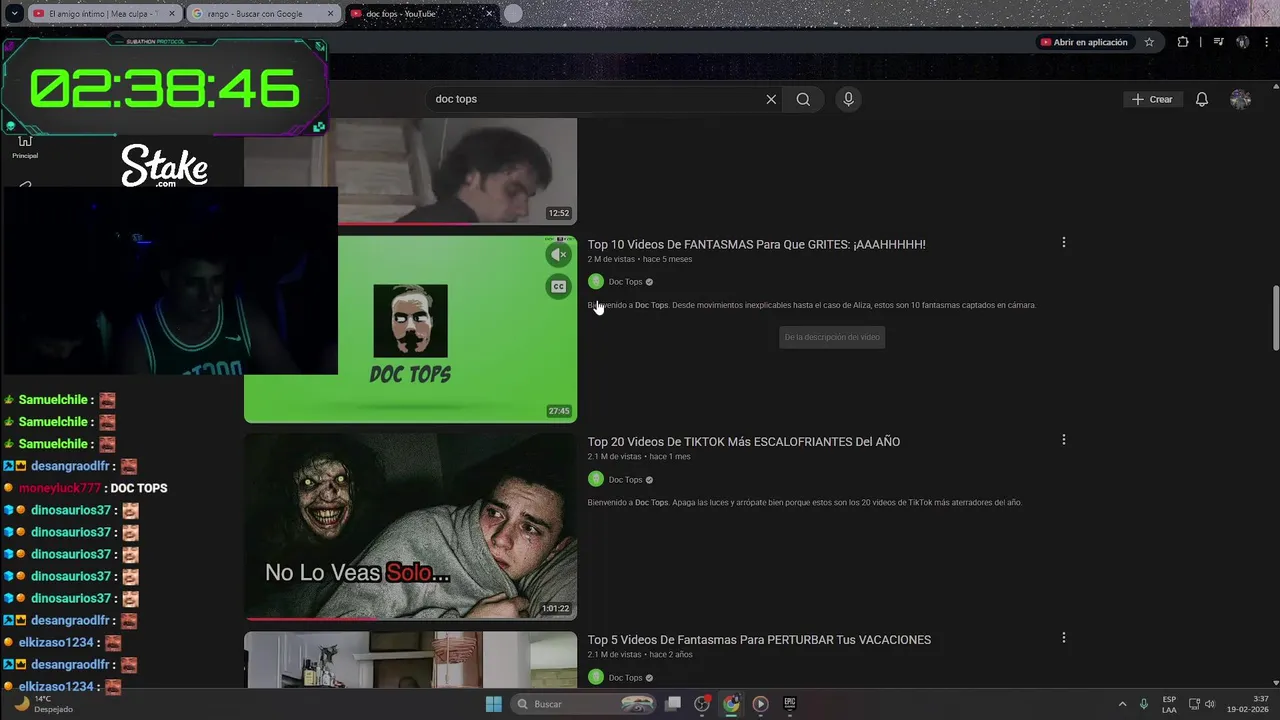
Task: Start voice search with the microphone
Action: pyautogui.click(x=848, y=99)
